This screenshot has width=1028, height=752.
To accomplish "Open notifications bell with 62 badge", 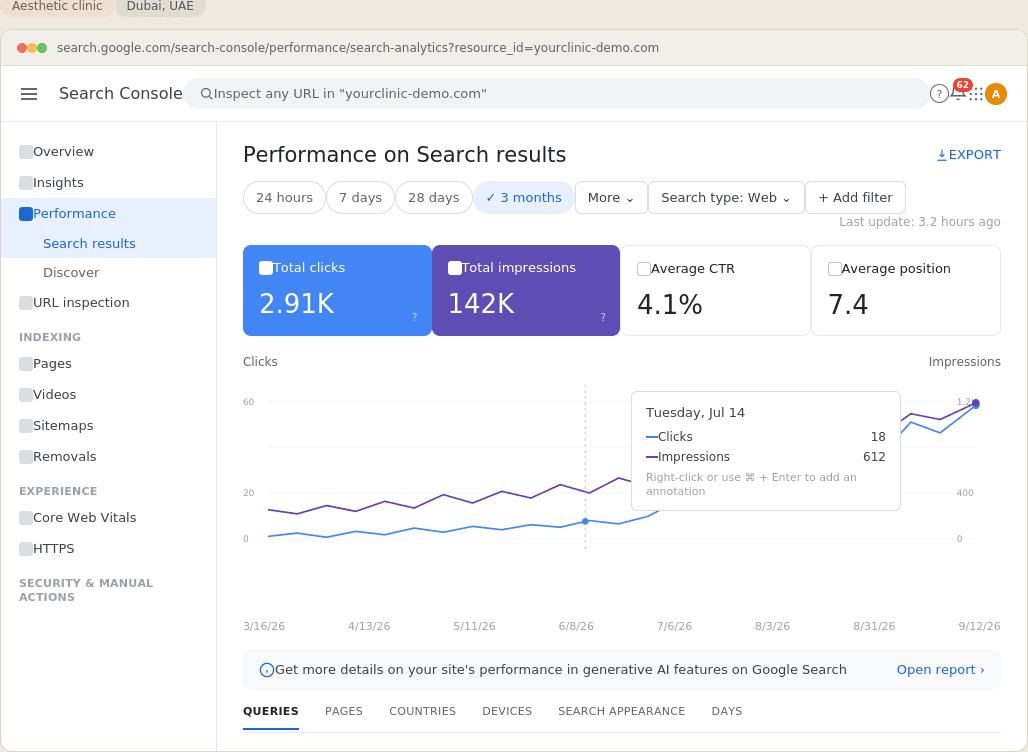I will pyautogui.click(x=959, y=92).
